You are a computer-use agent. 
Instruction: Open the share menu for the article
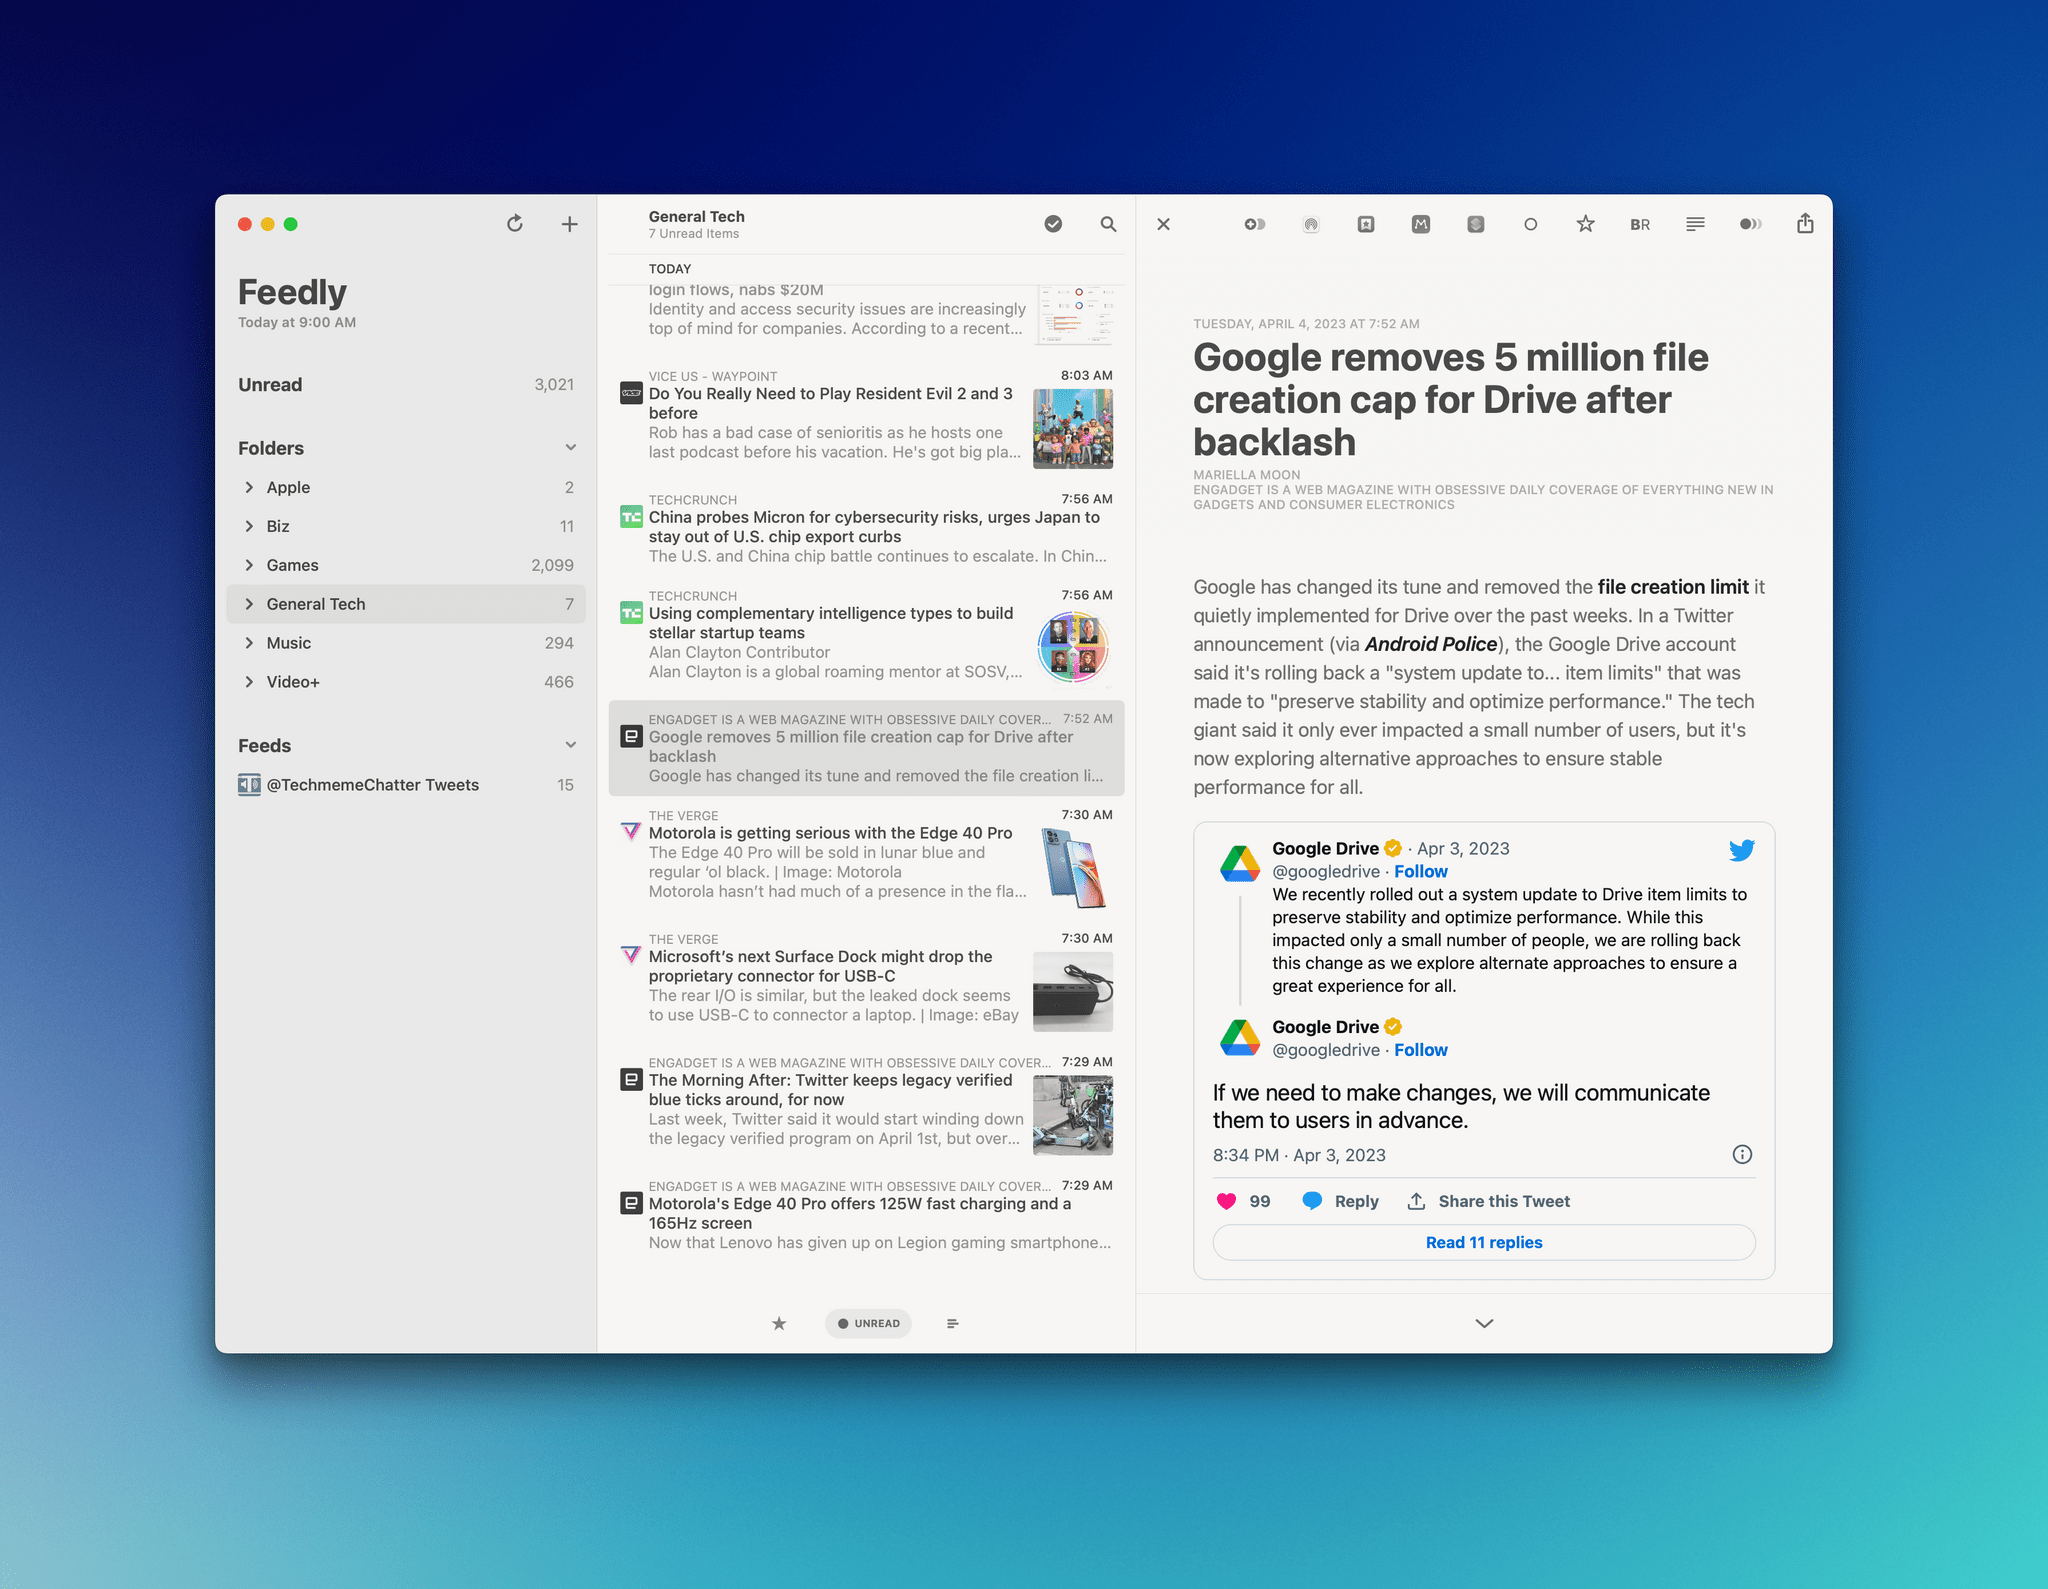(x=1805, y=223)
